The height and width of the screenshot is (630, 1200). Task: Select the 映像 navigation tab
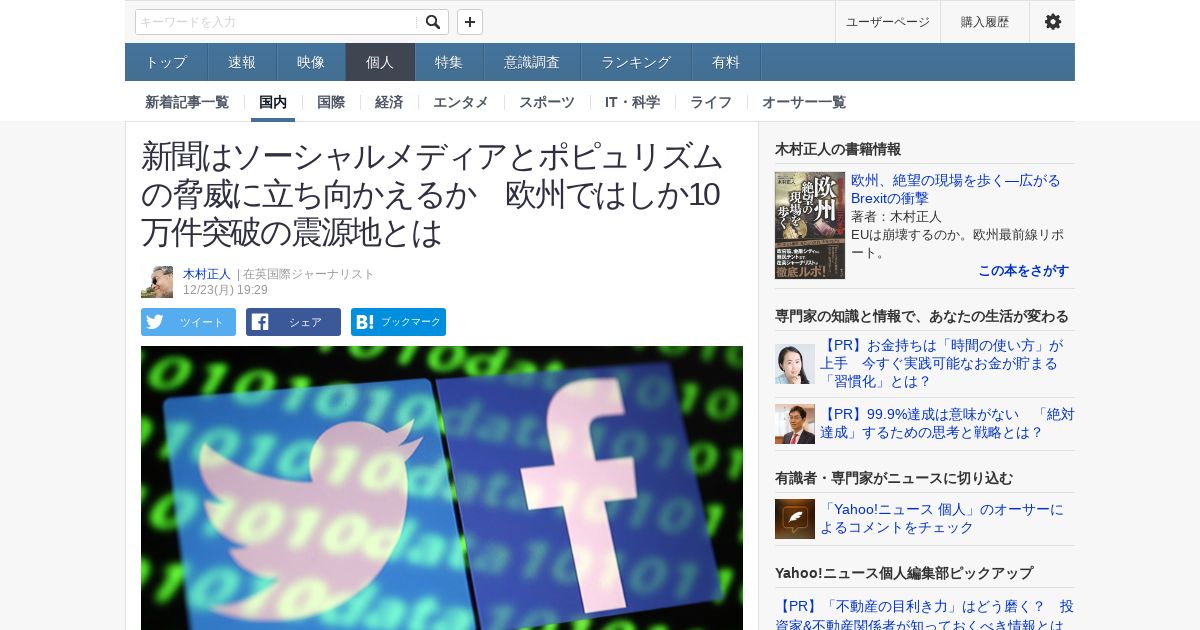(x=311, y=62)
